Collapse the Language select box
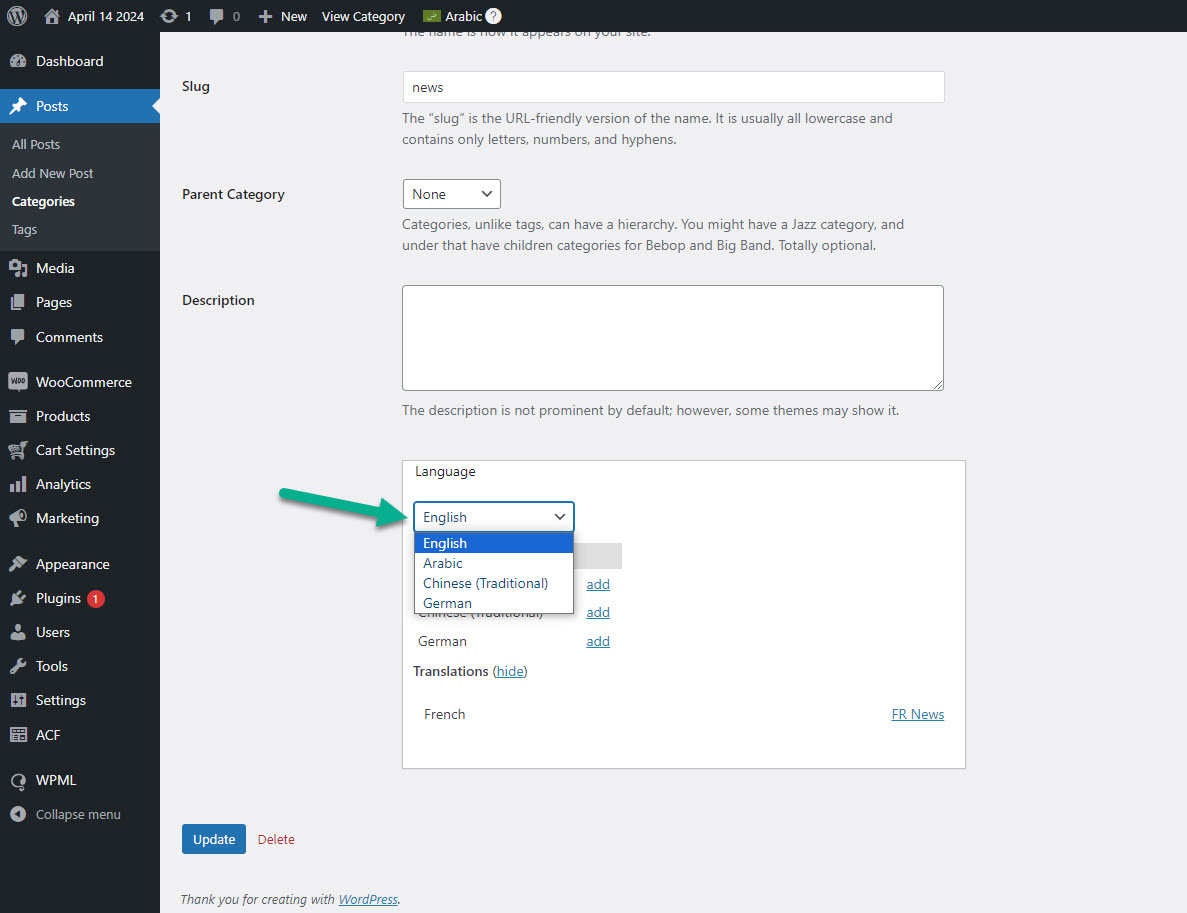This screenshot has height=913, width=1187. 494,517
